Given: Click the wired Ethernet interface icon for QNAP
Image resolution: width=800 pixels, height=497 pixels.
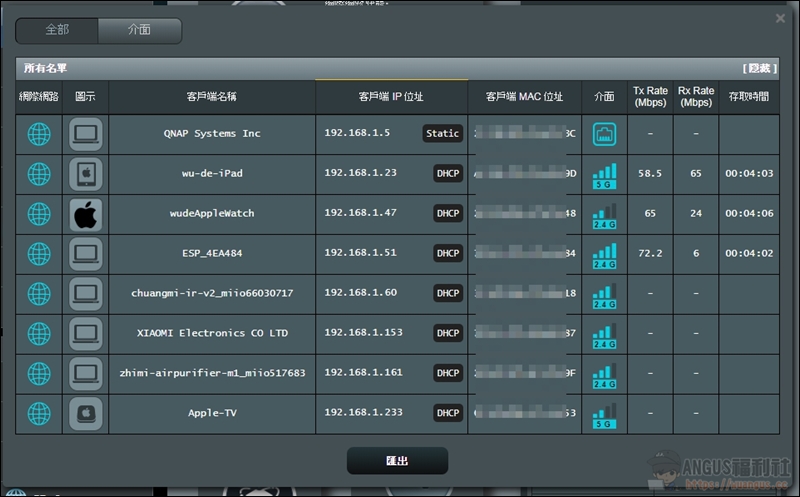Looking at the screenshot, I should point(604,134).
